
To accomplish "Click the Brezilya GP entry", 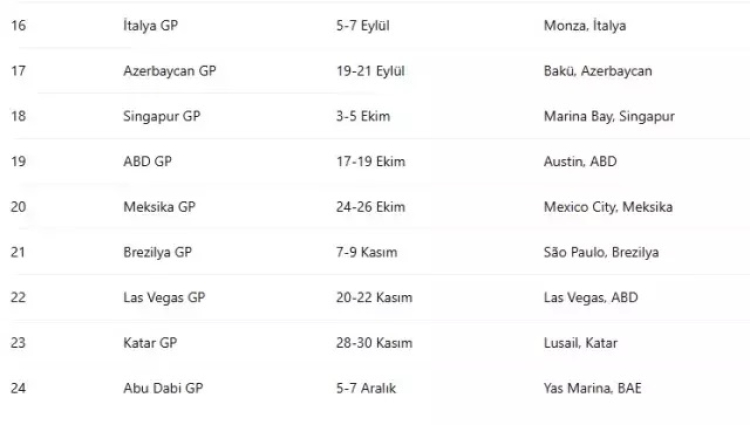I will pyautogui.click(x=157, y=252).
